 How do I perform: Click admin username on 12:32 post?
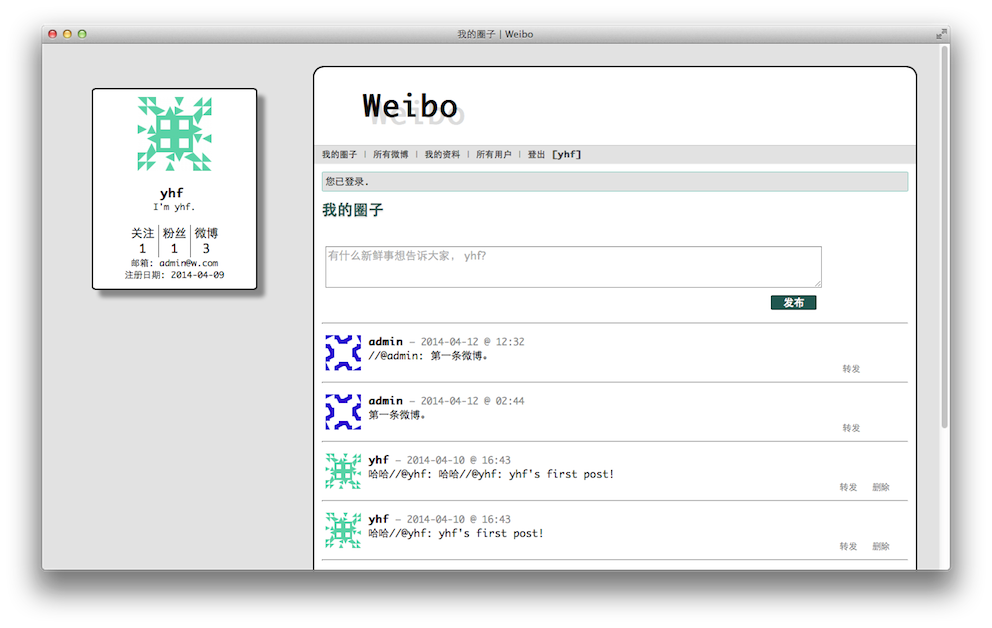[385, 342]
